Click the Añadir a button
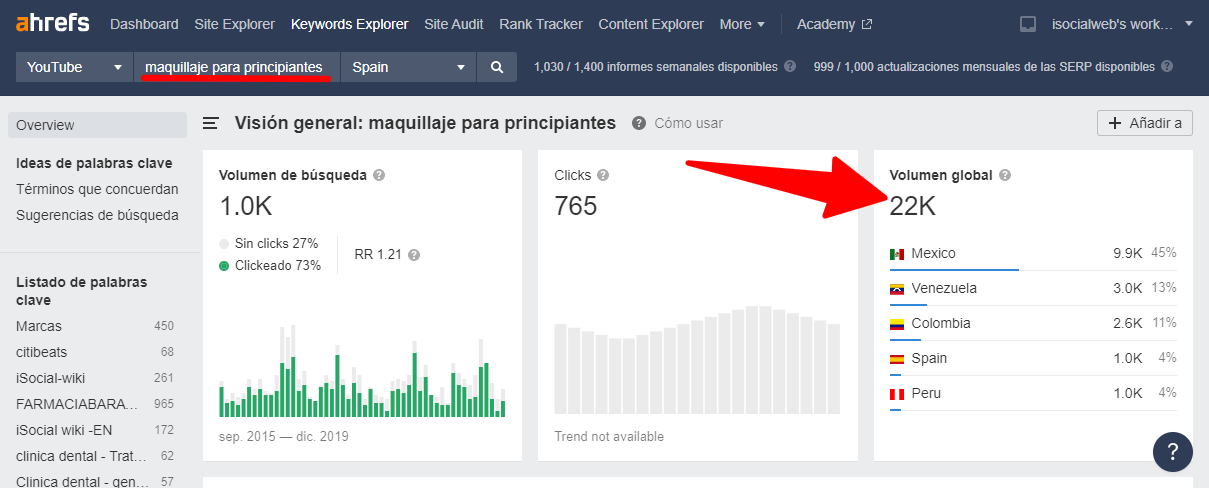1209x488 pixels. tap(1145, 123)
